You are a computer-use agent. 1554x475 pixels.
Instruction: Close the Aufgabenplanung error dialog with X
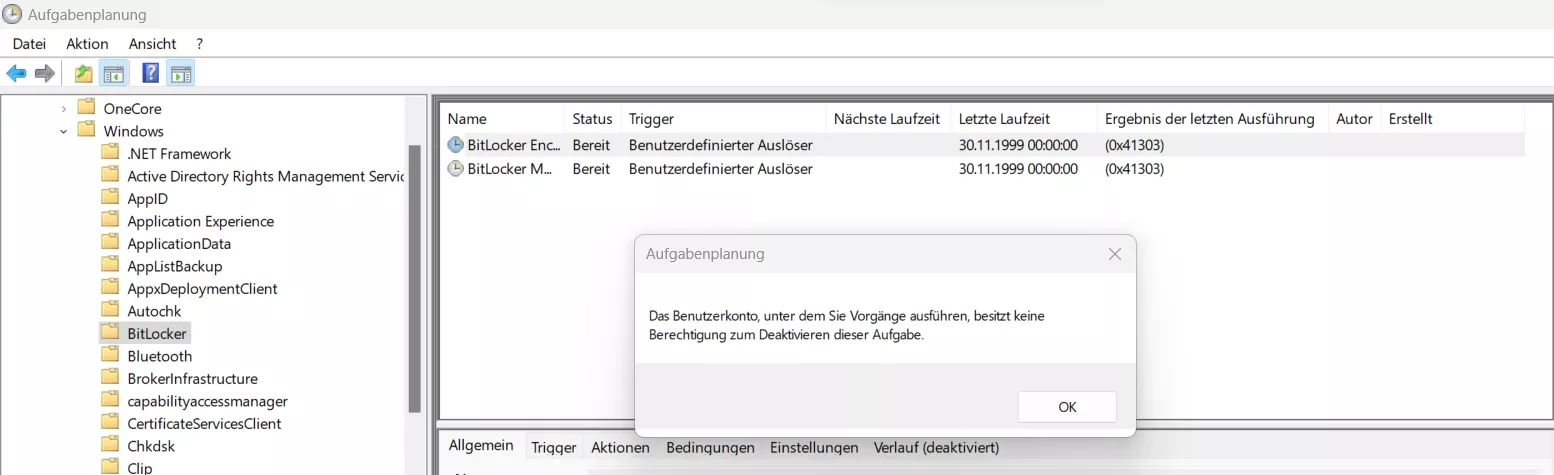1115,254
